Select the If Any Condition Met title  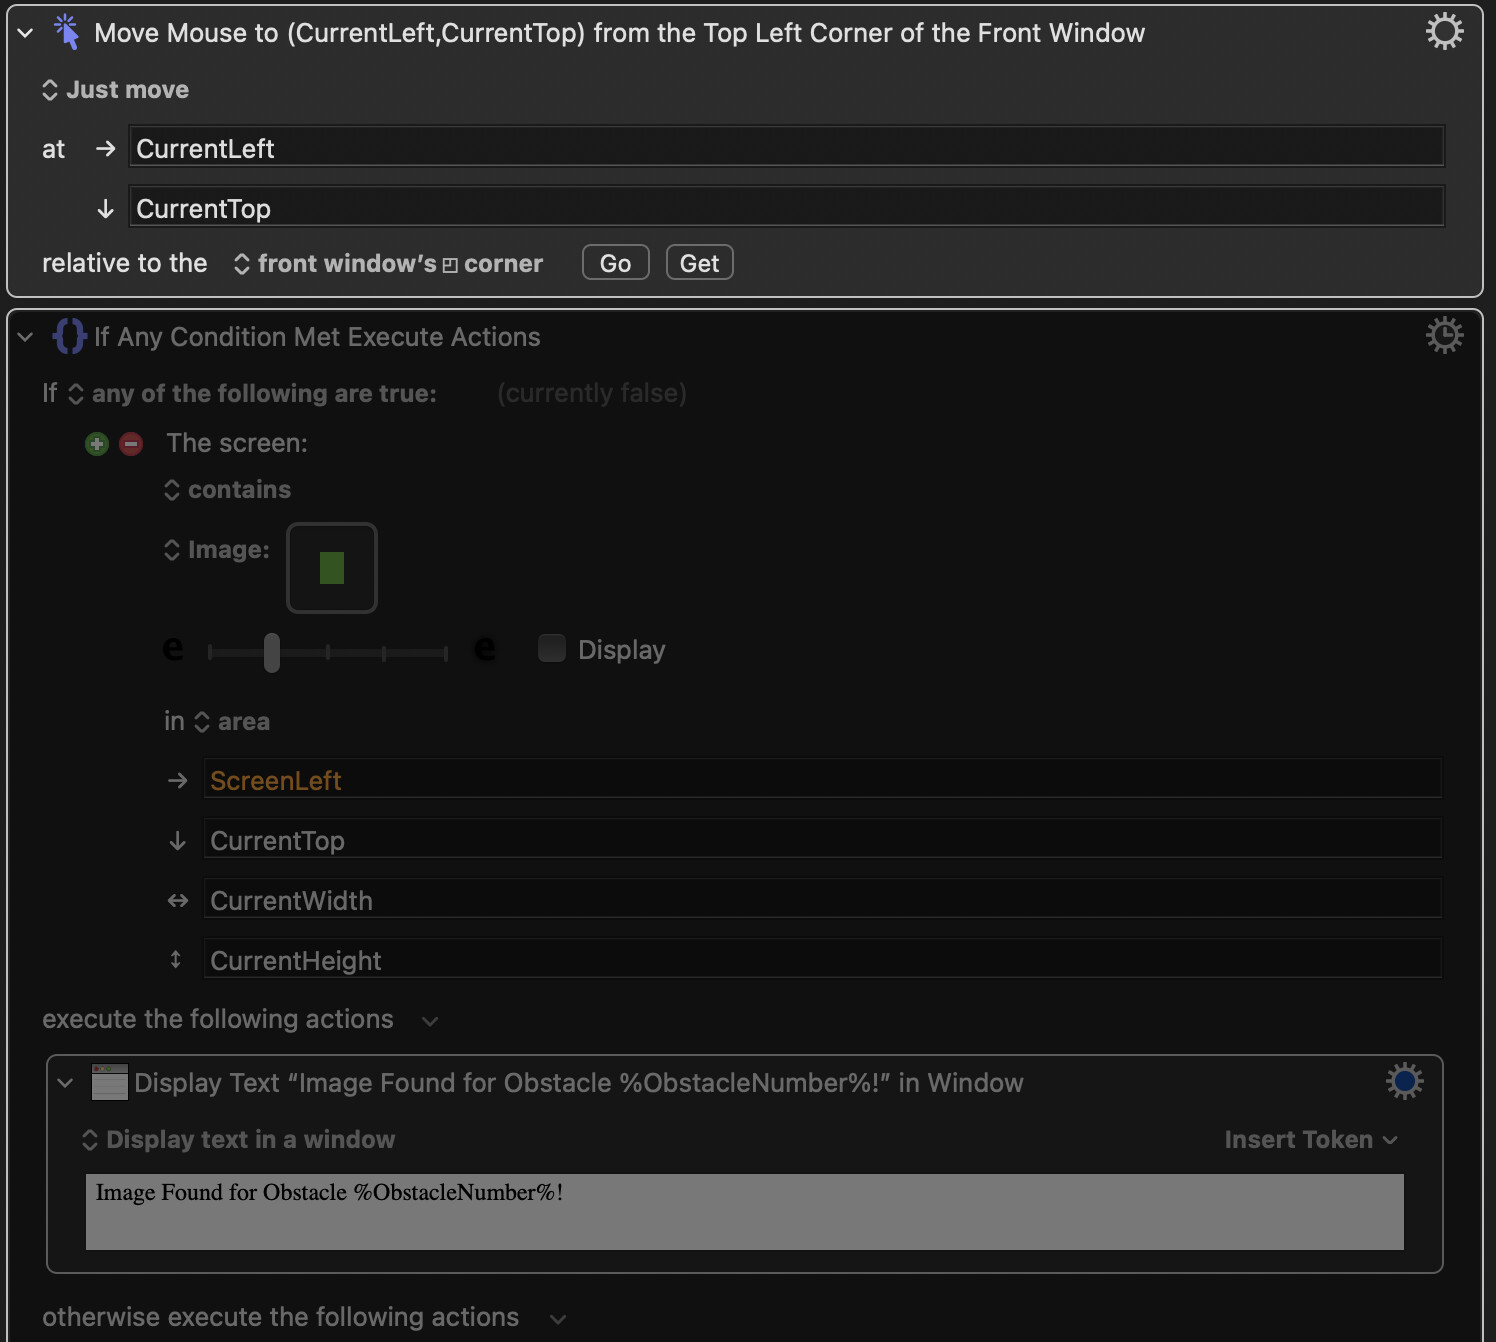tap(317, 337)
